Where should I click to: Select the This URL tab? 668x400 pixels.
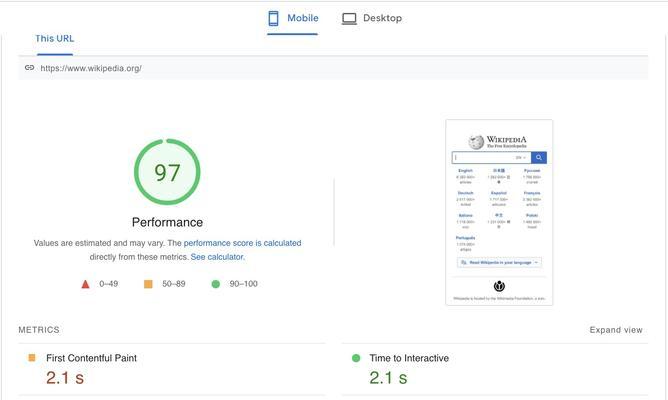[55, 38]
